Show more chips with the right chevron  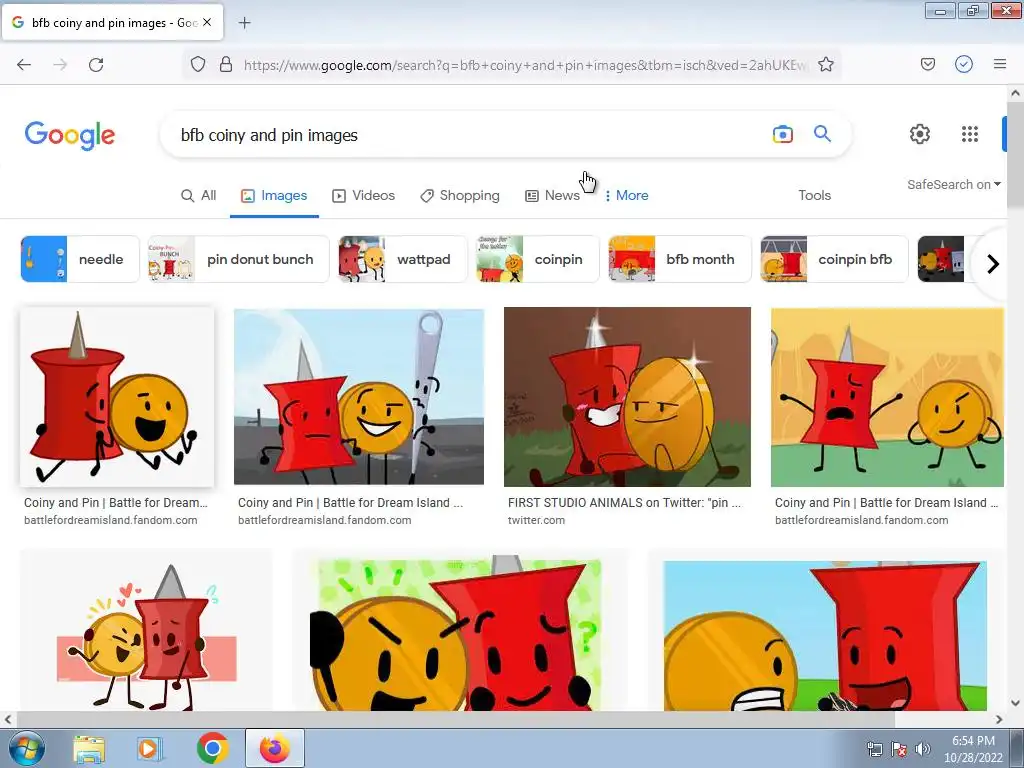click(x=993, y=264)
